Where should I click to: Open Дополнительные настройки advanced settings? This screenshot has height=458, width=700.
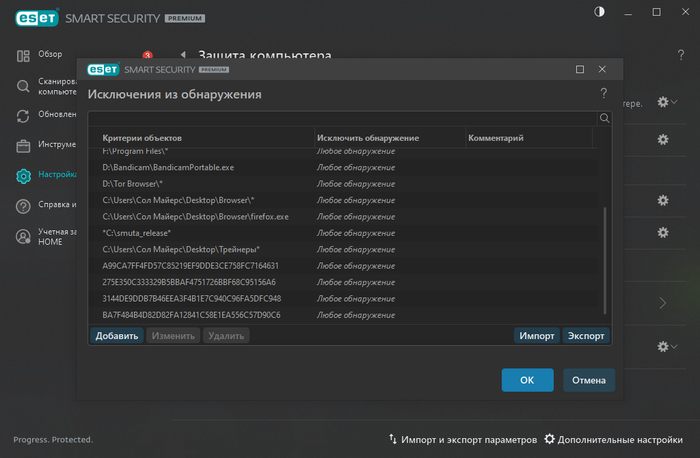coord(614,440)
